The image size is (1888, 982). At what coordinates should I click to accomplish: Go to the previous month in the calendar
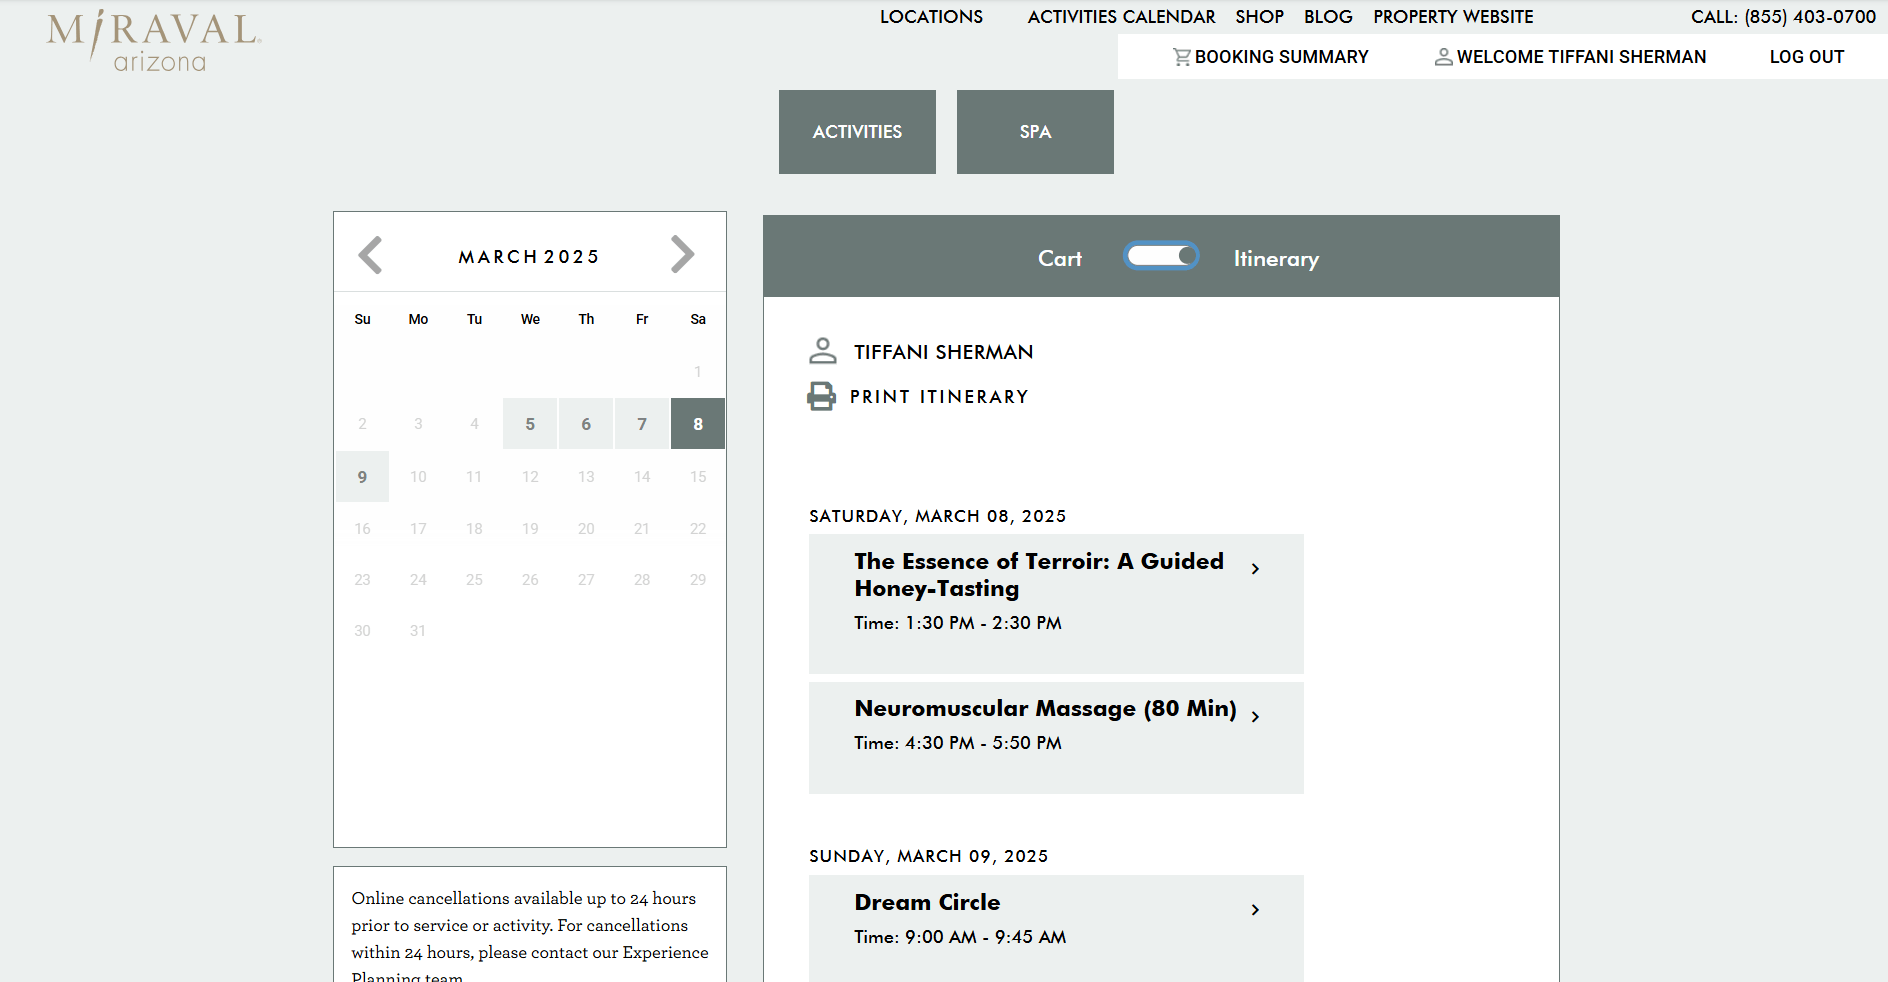click(370, 255)
